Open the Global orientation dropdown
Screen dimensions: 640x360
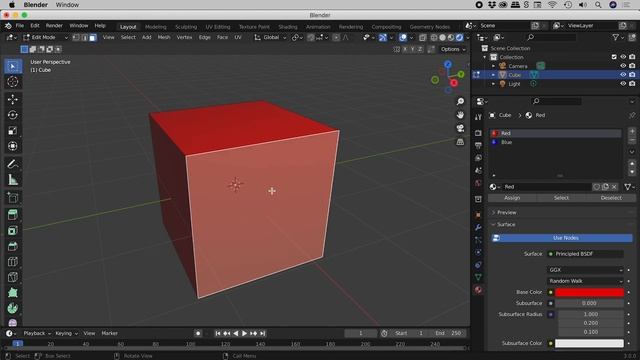[270, 38]
